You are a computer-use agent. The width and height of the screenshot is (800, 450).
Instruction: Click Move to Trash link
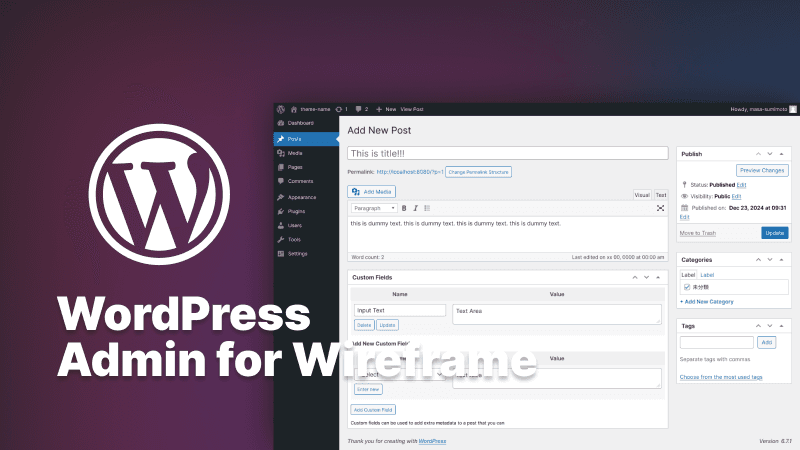[697, 233]
